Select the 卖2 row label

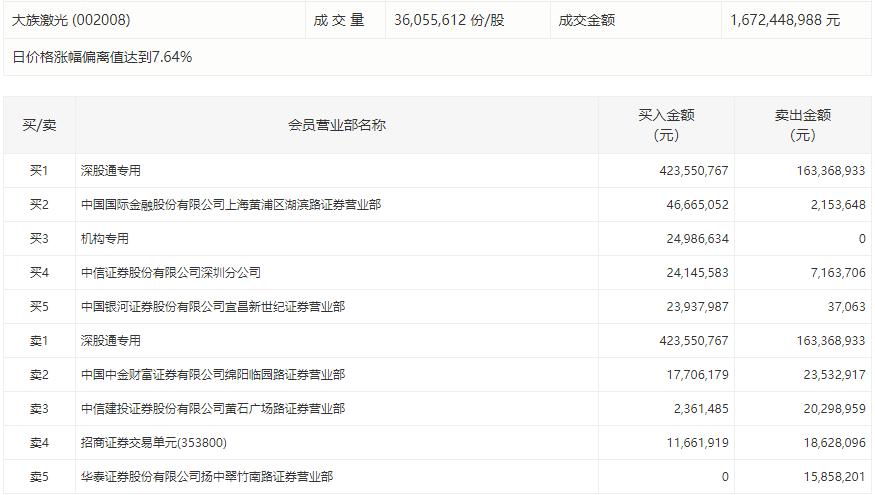[x=39, y=375]
